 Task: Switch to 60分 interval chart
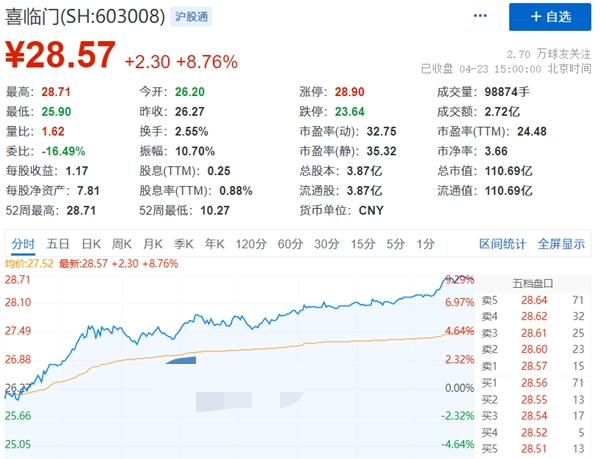click(290, 243)
